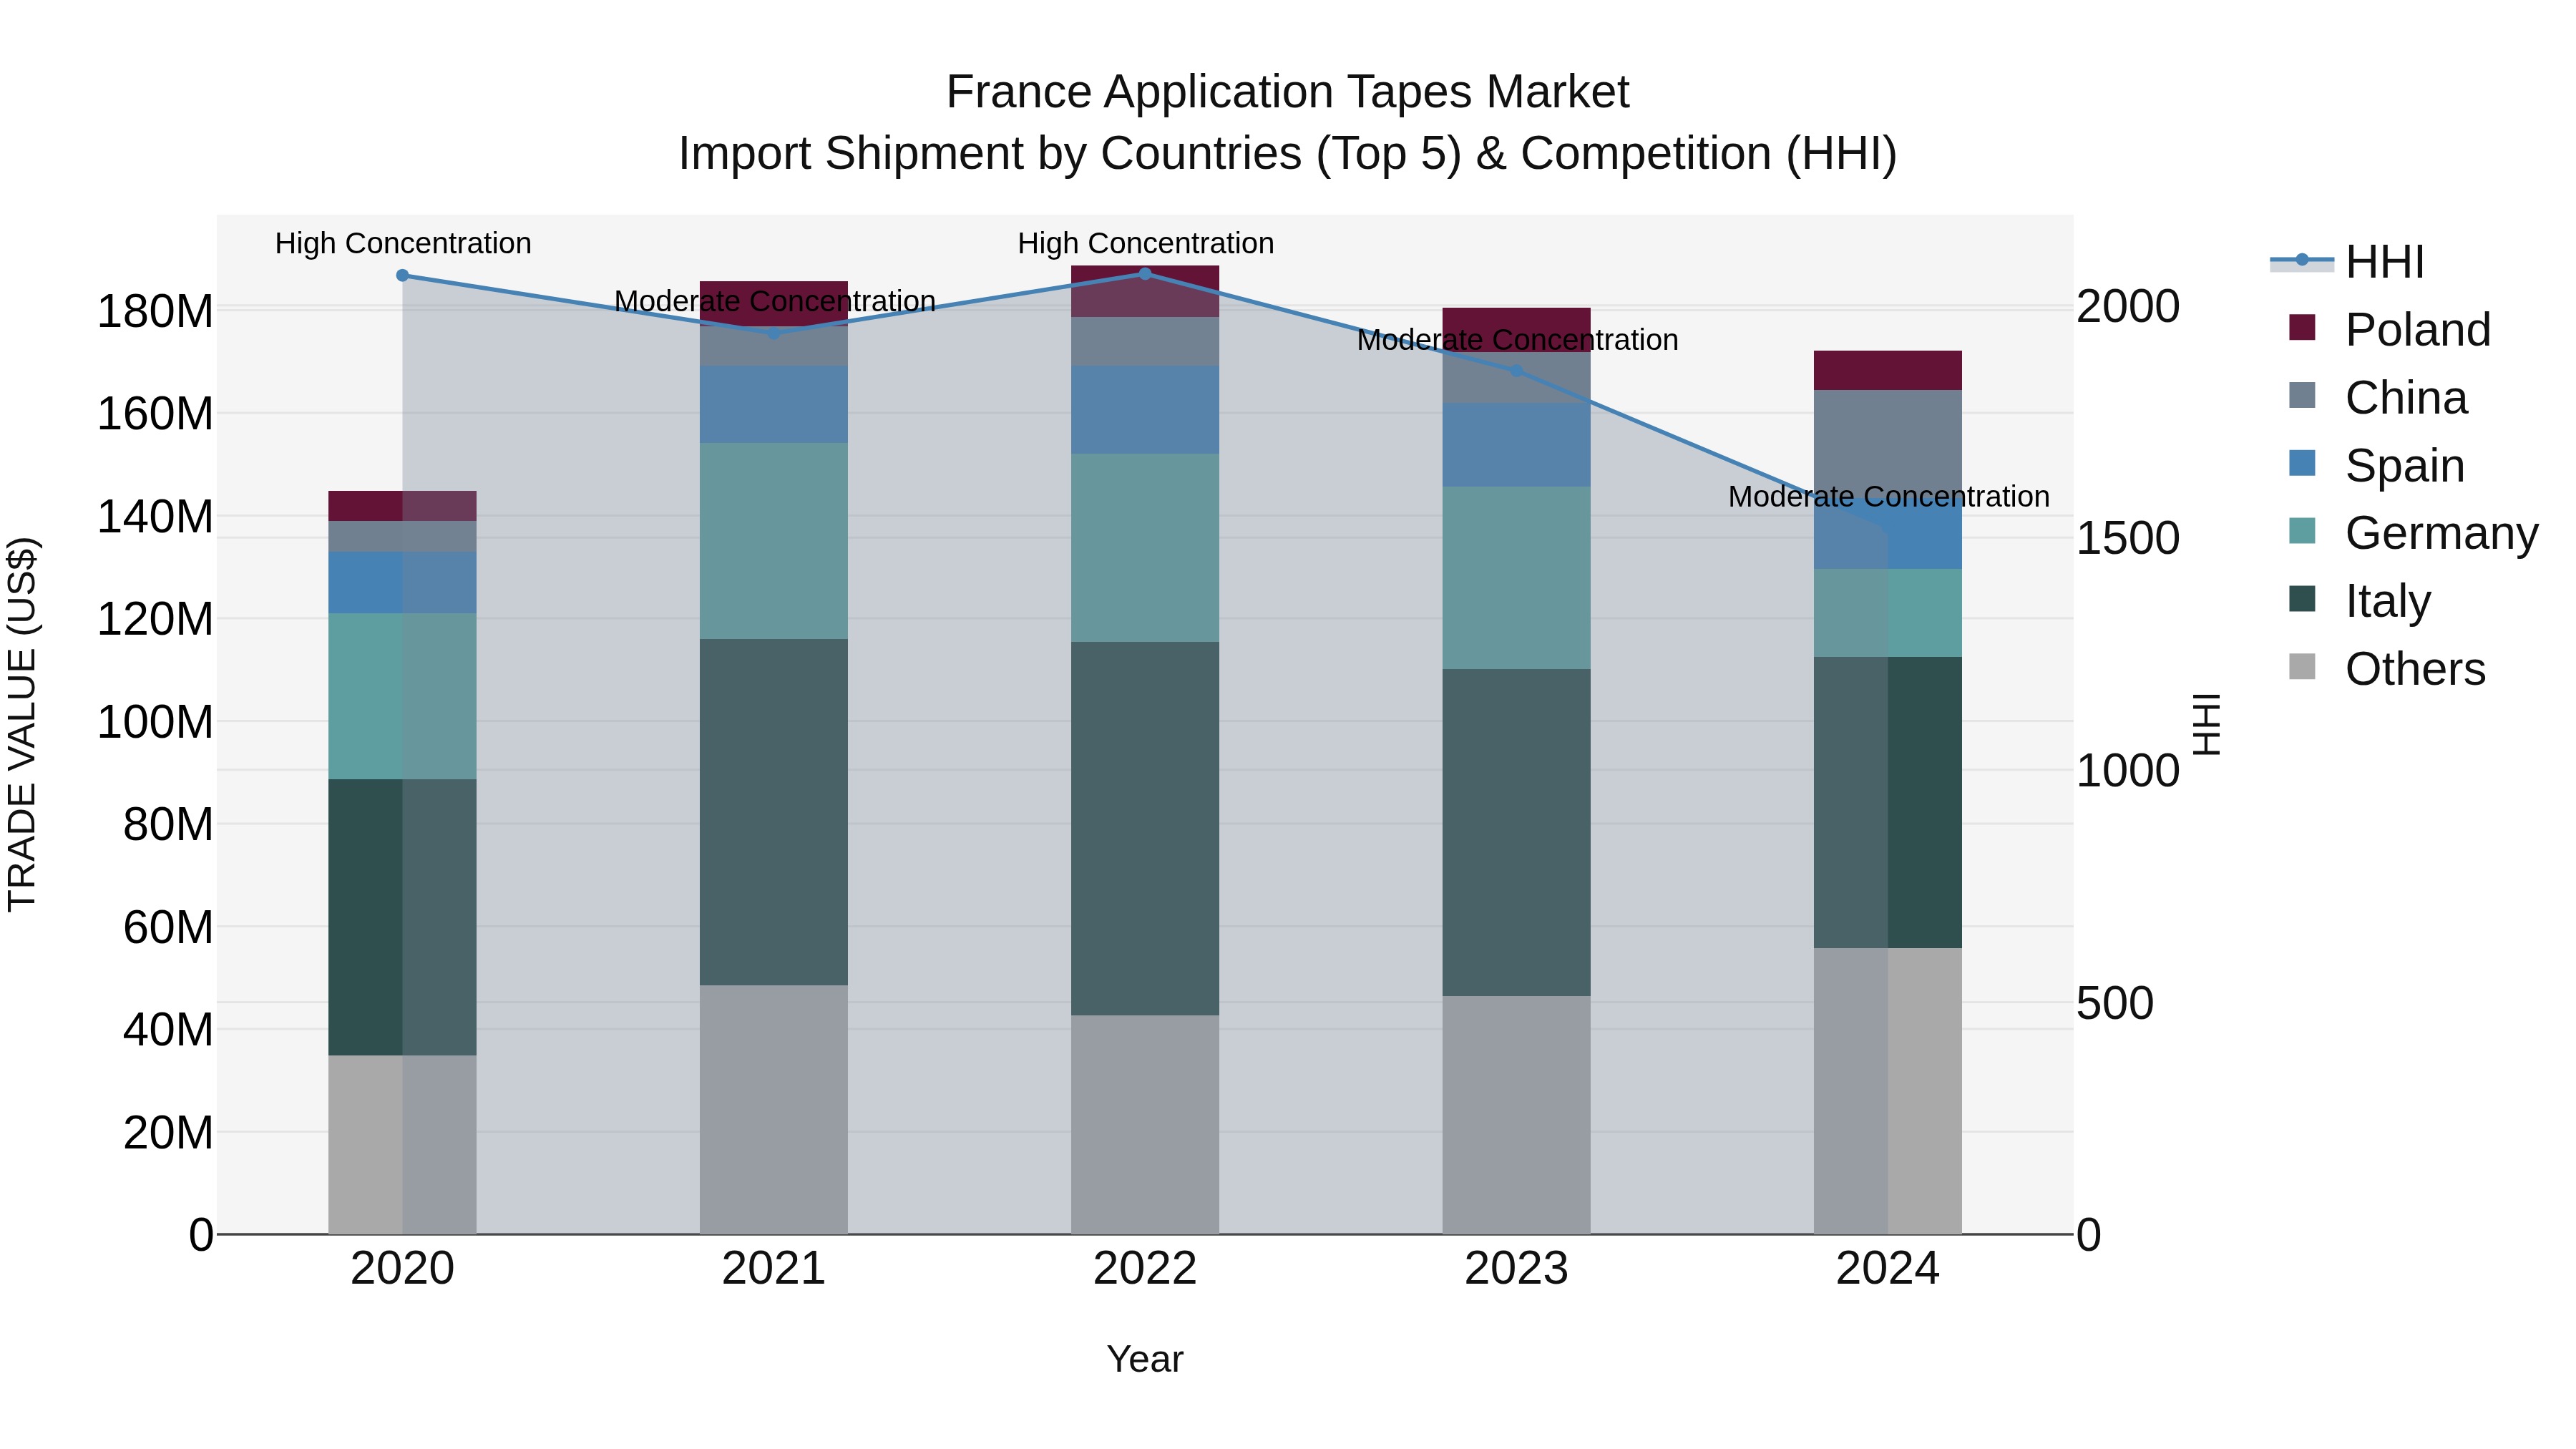
Task: Click the 2020 x-axis year label
Action: (402, 1269)
